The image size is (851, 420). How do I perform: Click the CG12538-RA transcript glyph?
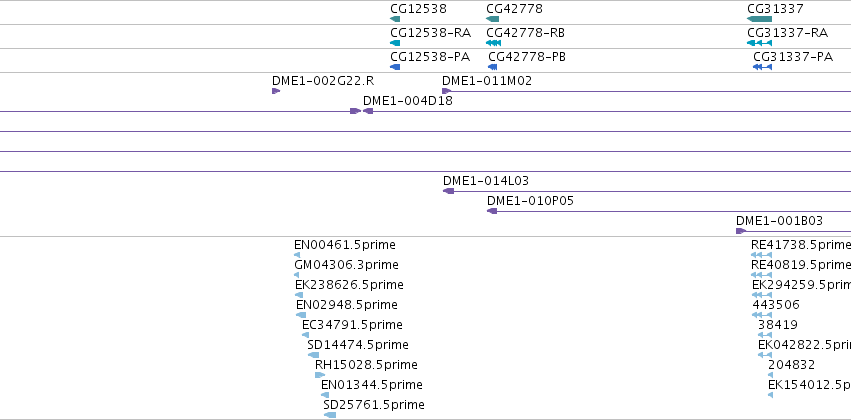pos(395,43)
